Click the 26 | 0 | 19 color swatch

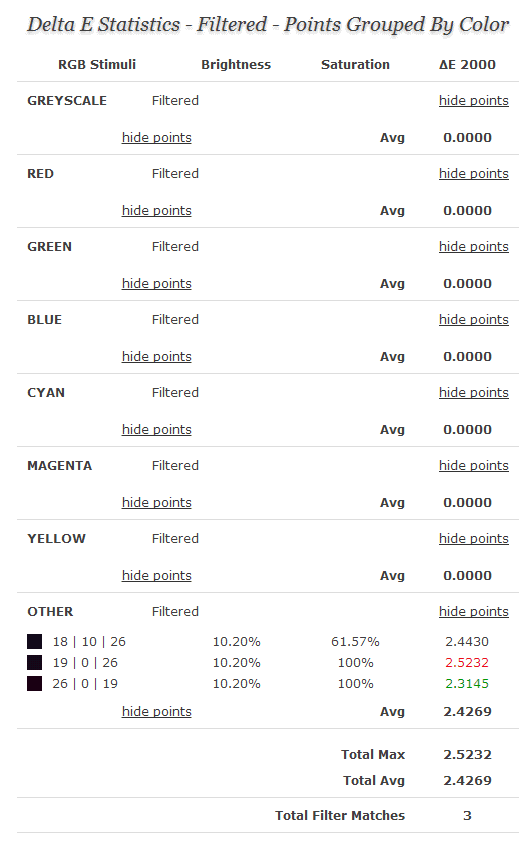point(35,684)
